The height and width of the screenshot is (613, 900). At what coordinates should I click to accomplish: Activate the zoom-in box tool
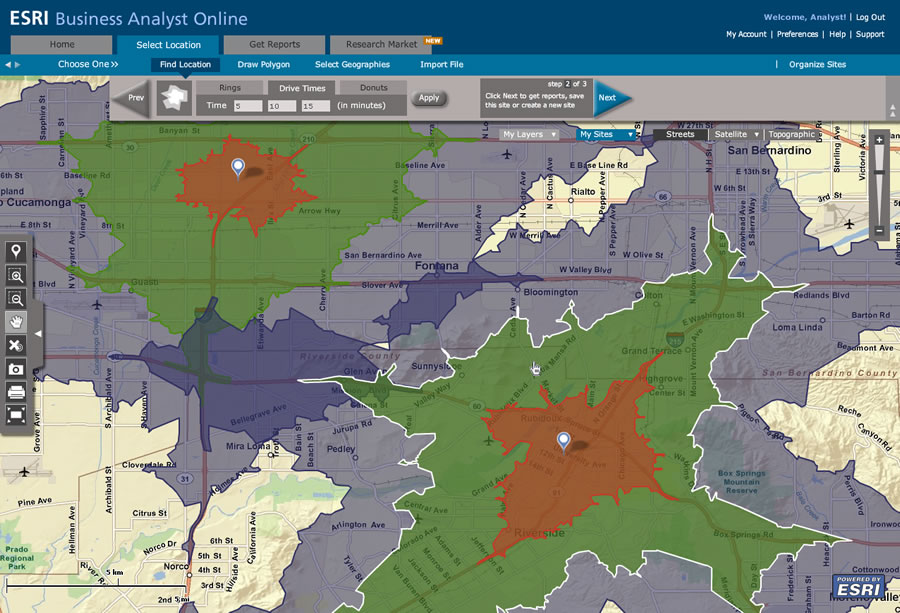tap(15, 275)
